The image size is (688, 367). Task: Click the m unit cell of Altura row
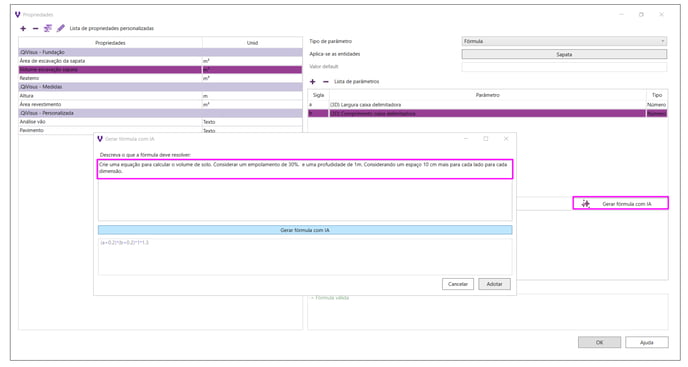click(252, 96)
